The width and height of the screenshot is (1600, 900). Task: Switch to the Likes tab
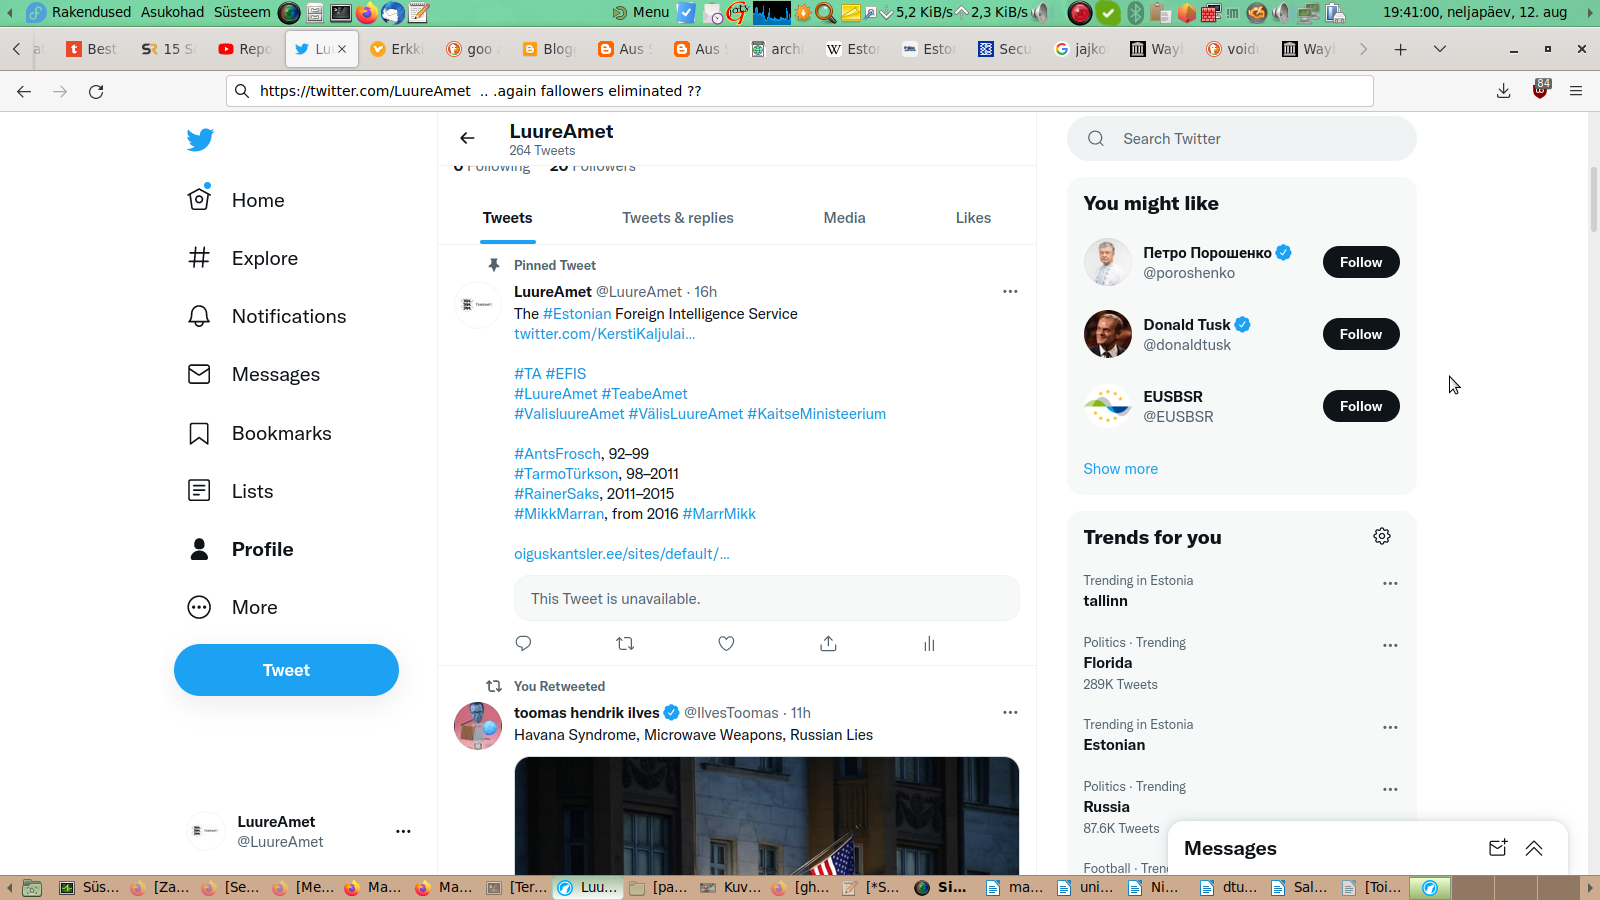coord(973,218)
